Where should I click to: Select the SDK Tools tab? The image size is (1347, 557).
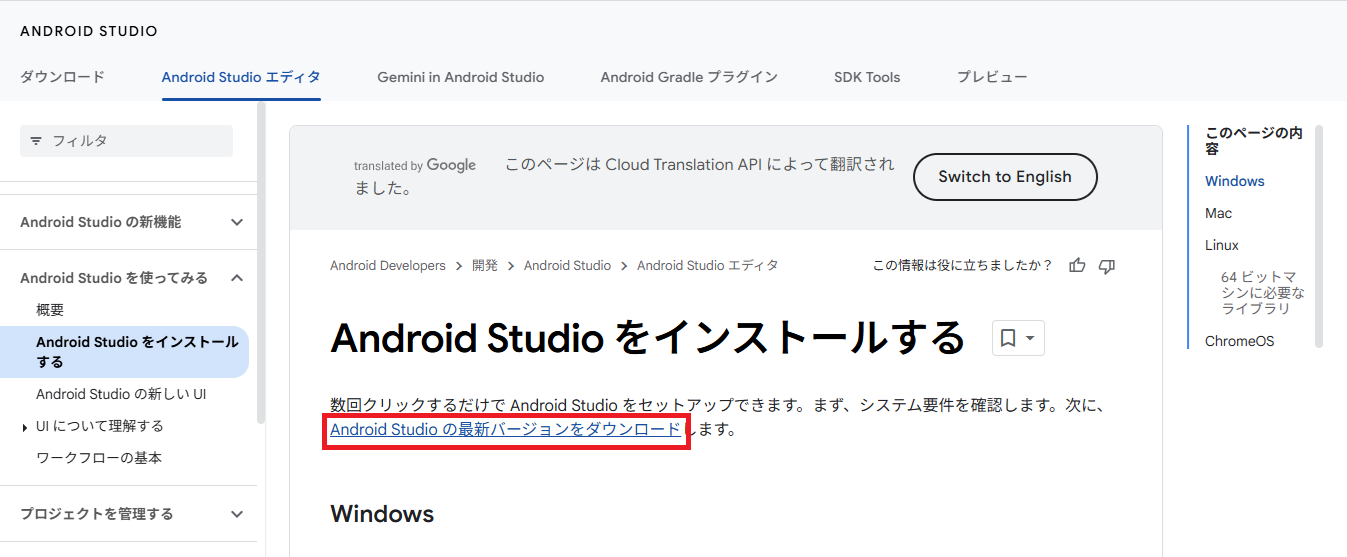(866, 77)
